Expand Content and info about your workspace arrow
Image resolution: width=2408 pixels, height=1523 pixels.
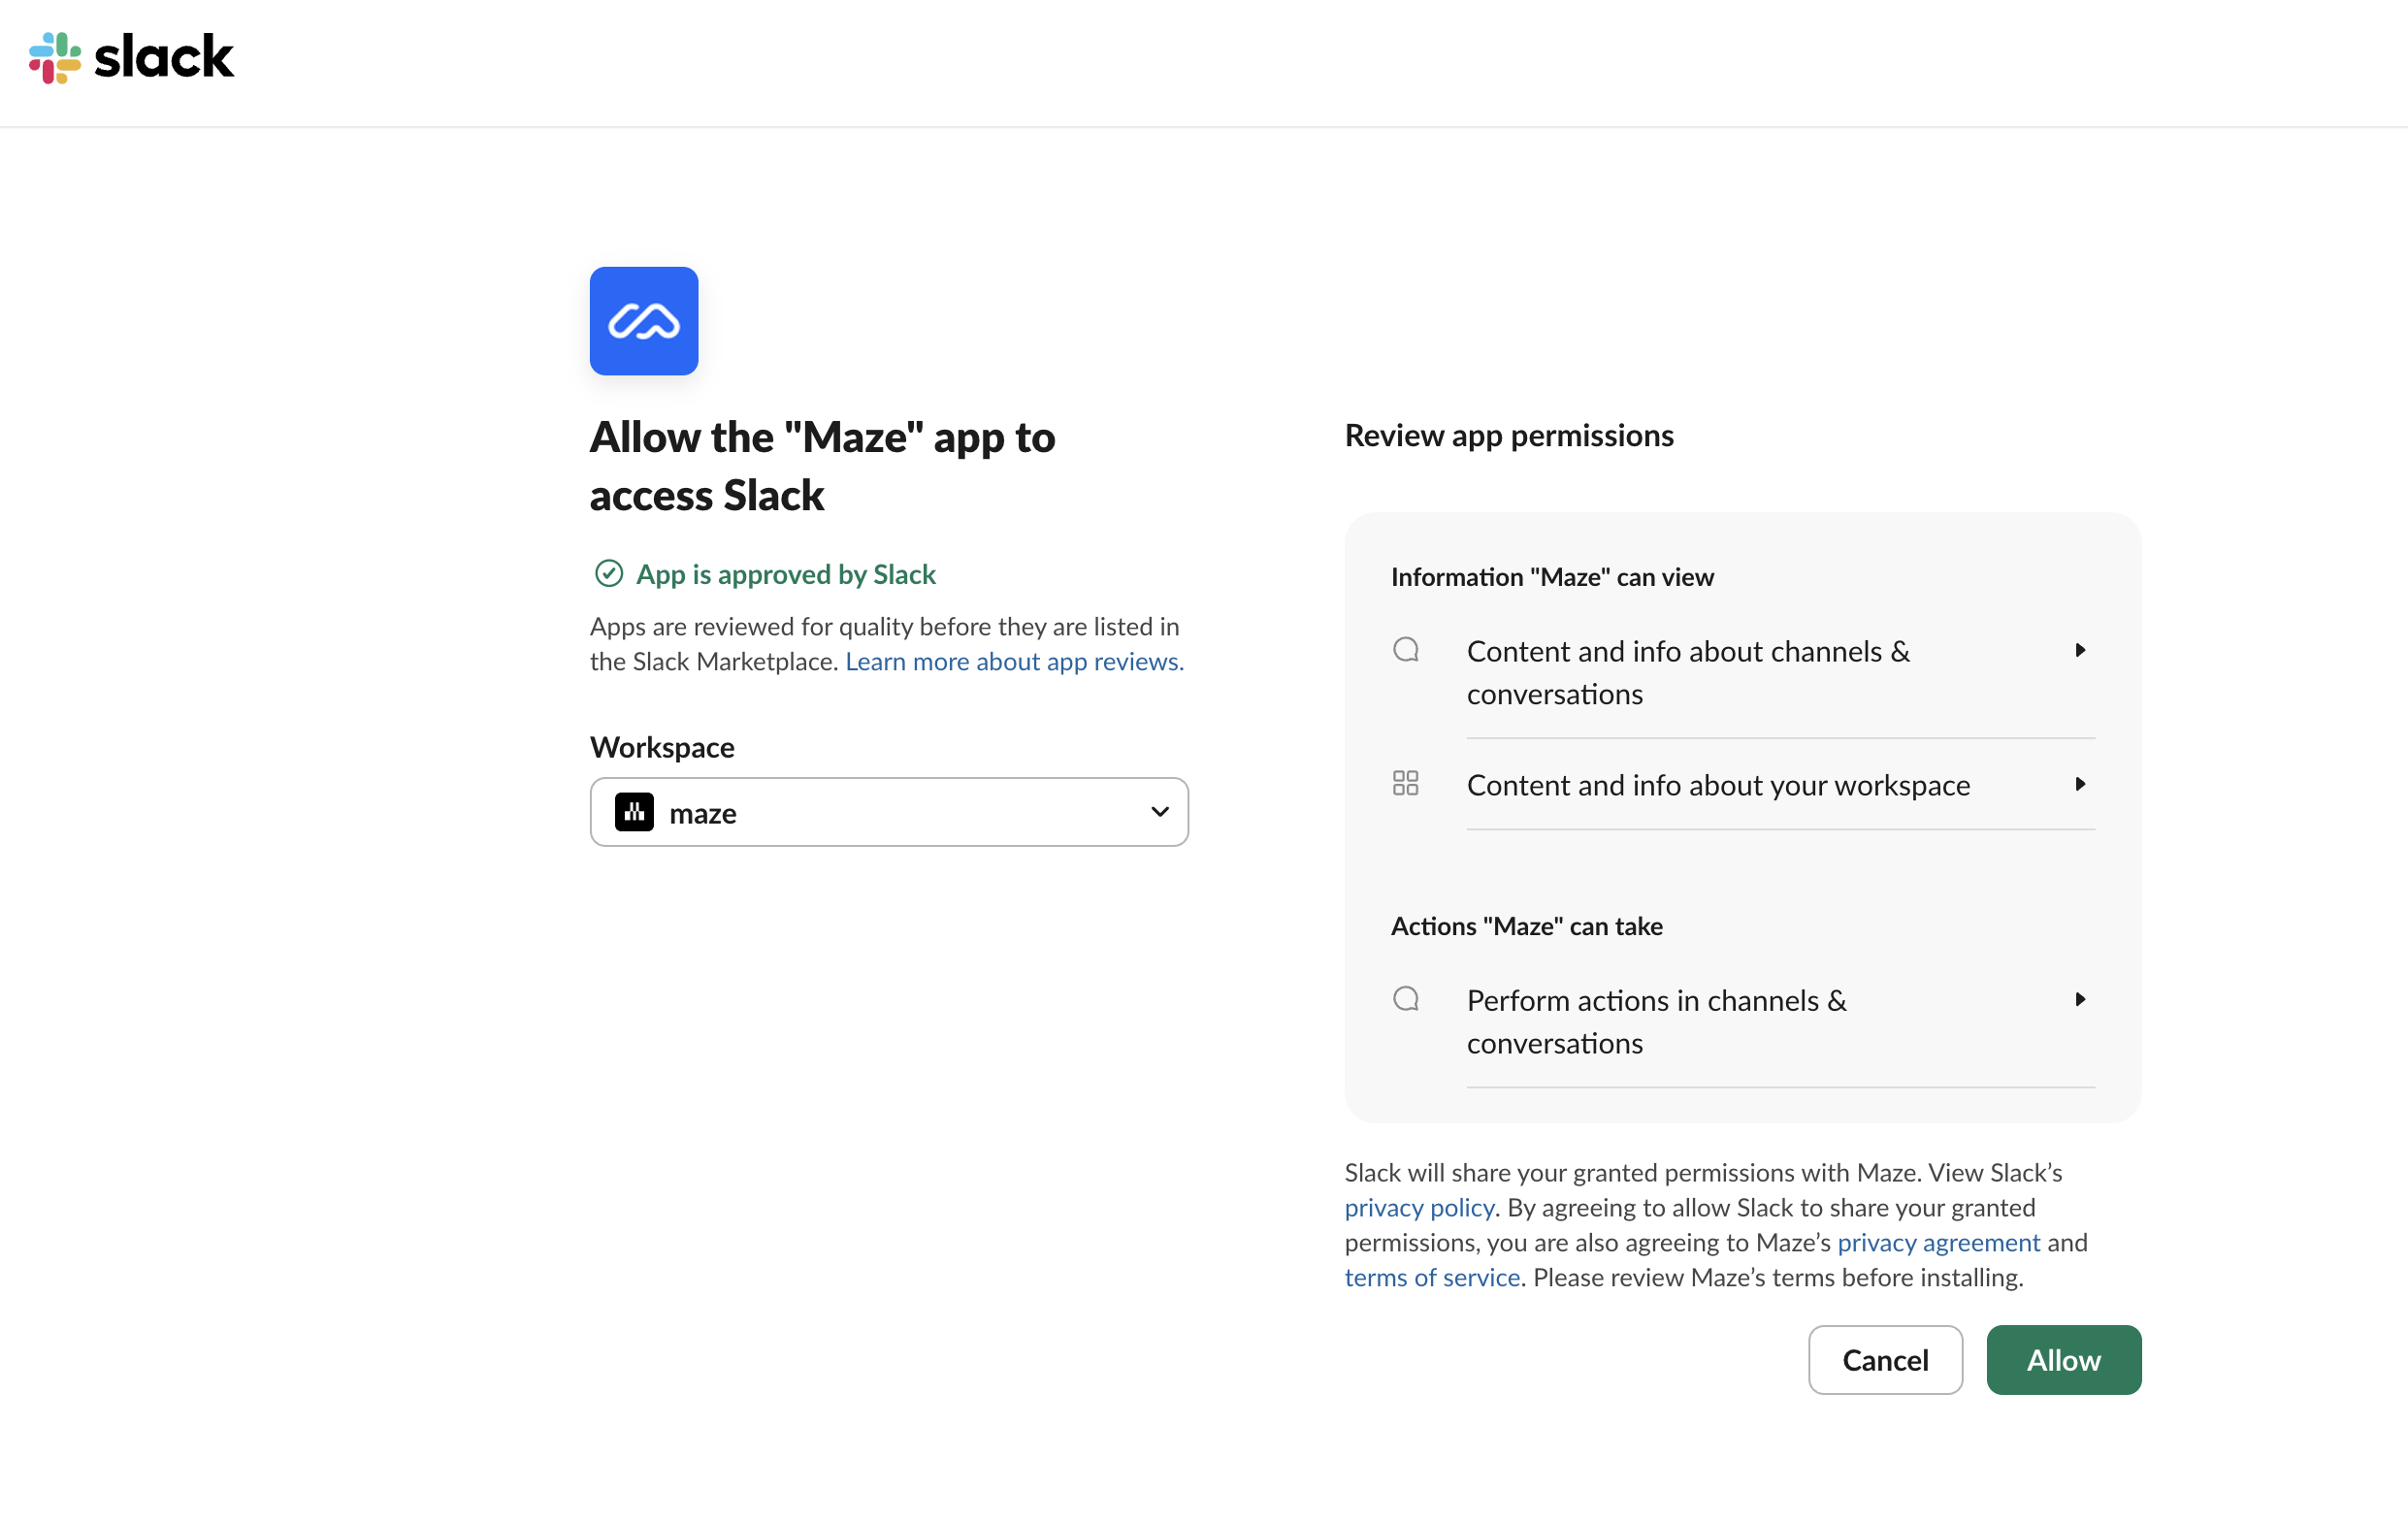2079,784
